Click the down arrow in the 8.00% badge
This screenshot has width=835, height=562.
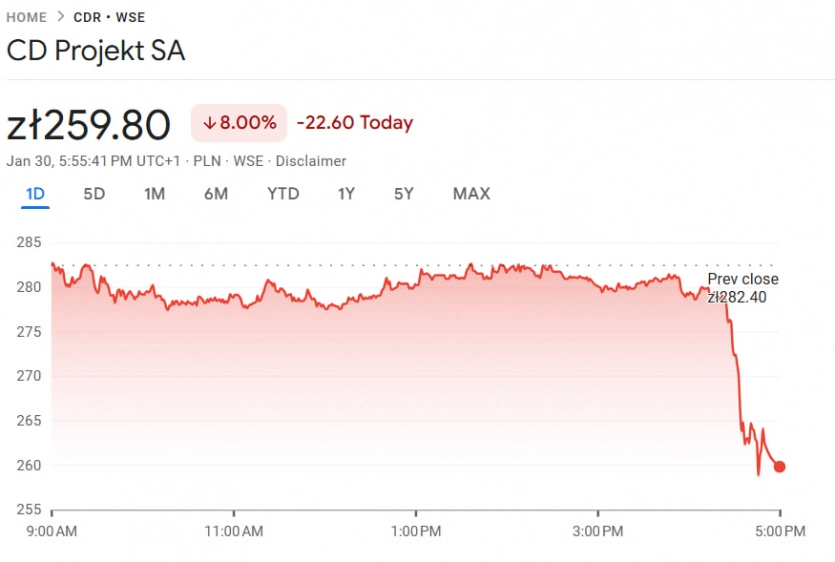[209, 123]
